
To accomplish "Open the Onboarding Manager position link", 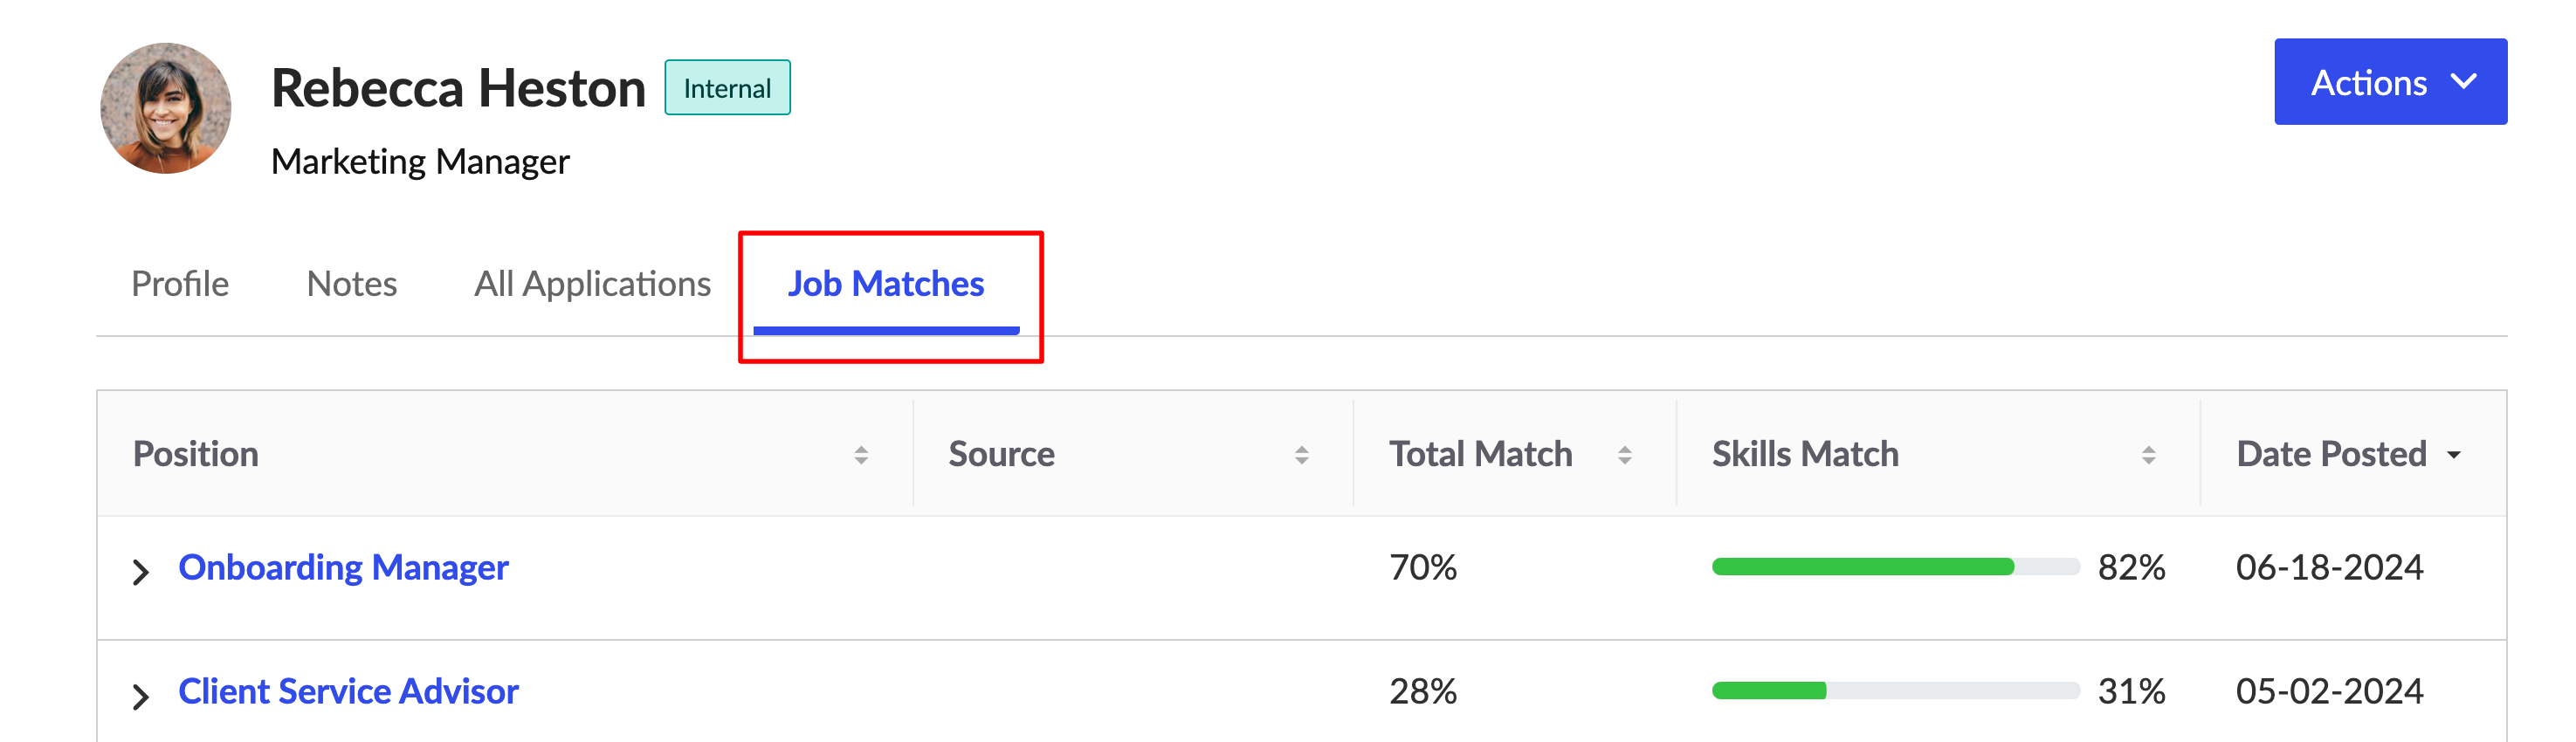I will pyautogui.click(x=343, y=568).
